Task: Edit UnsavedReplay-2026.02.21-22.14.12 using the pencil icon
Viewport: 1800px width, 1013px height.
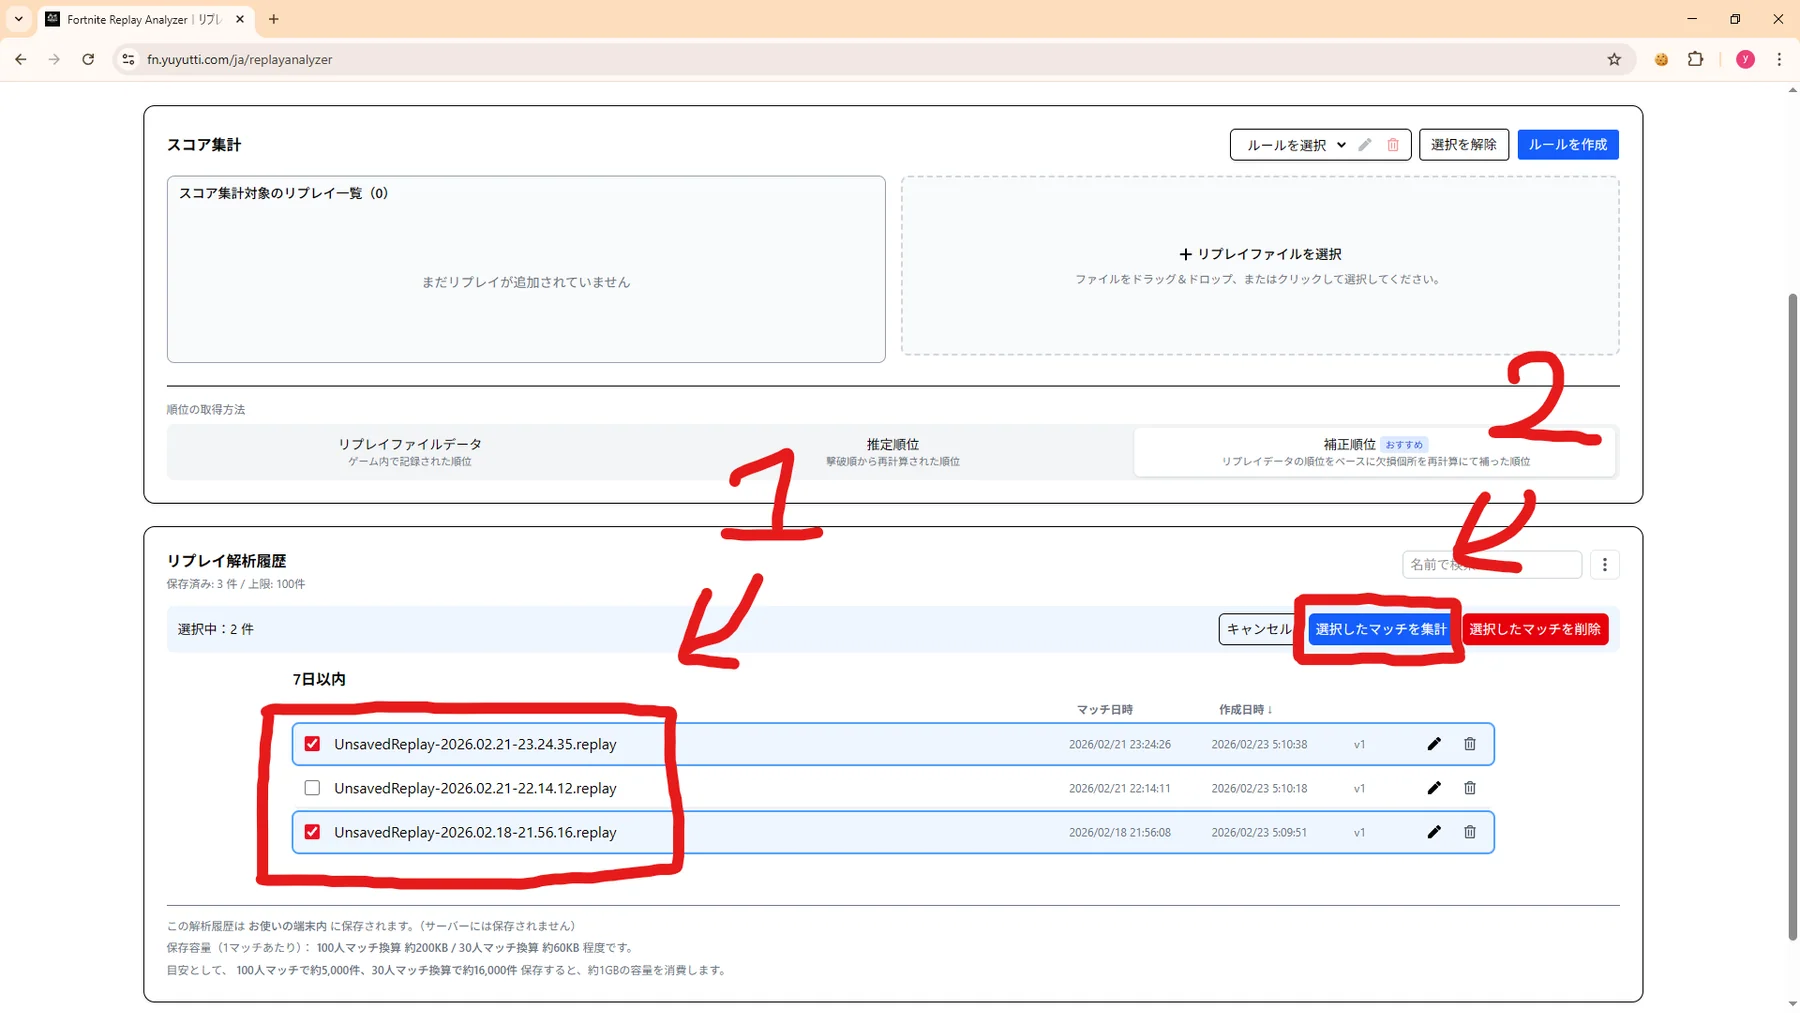Action: point(1434,788)
